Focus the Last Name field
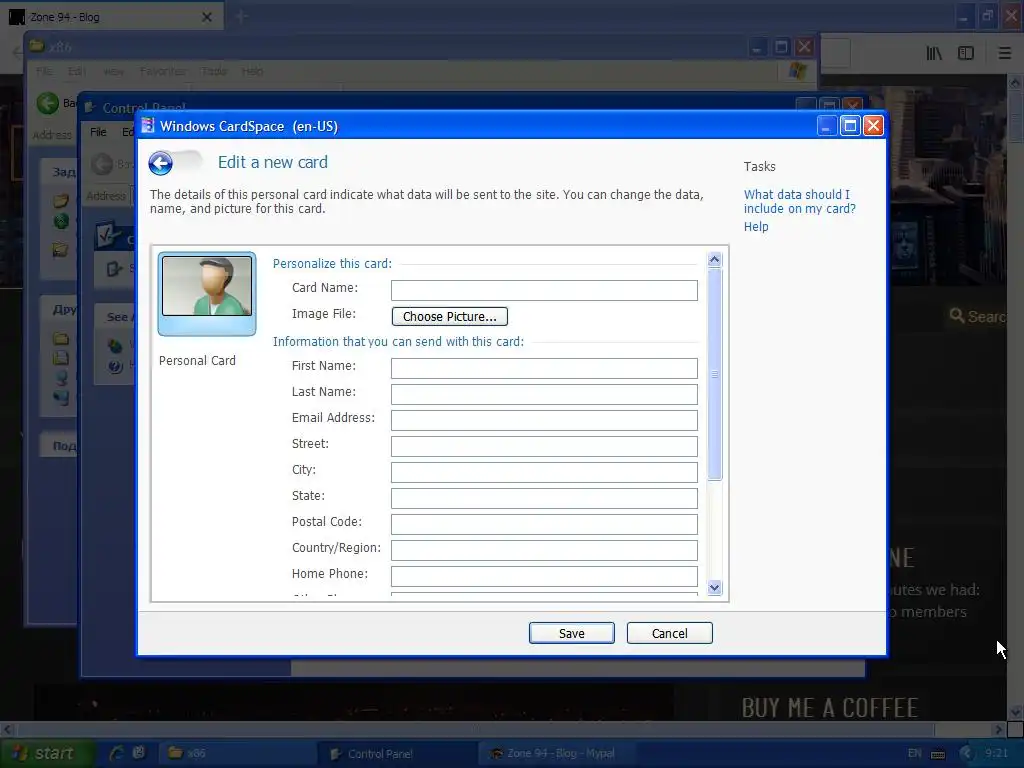1024x768 pixels. coord(544,394)
